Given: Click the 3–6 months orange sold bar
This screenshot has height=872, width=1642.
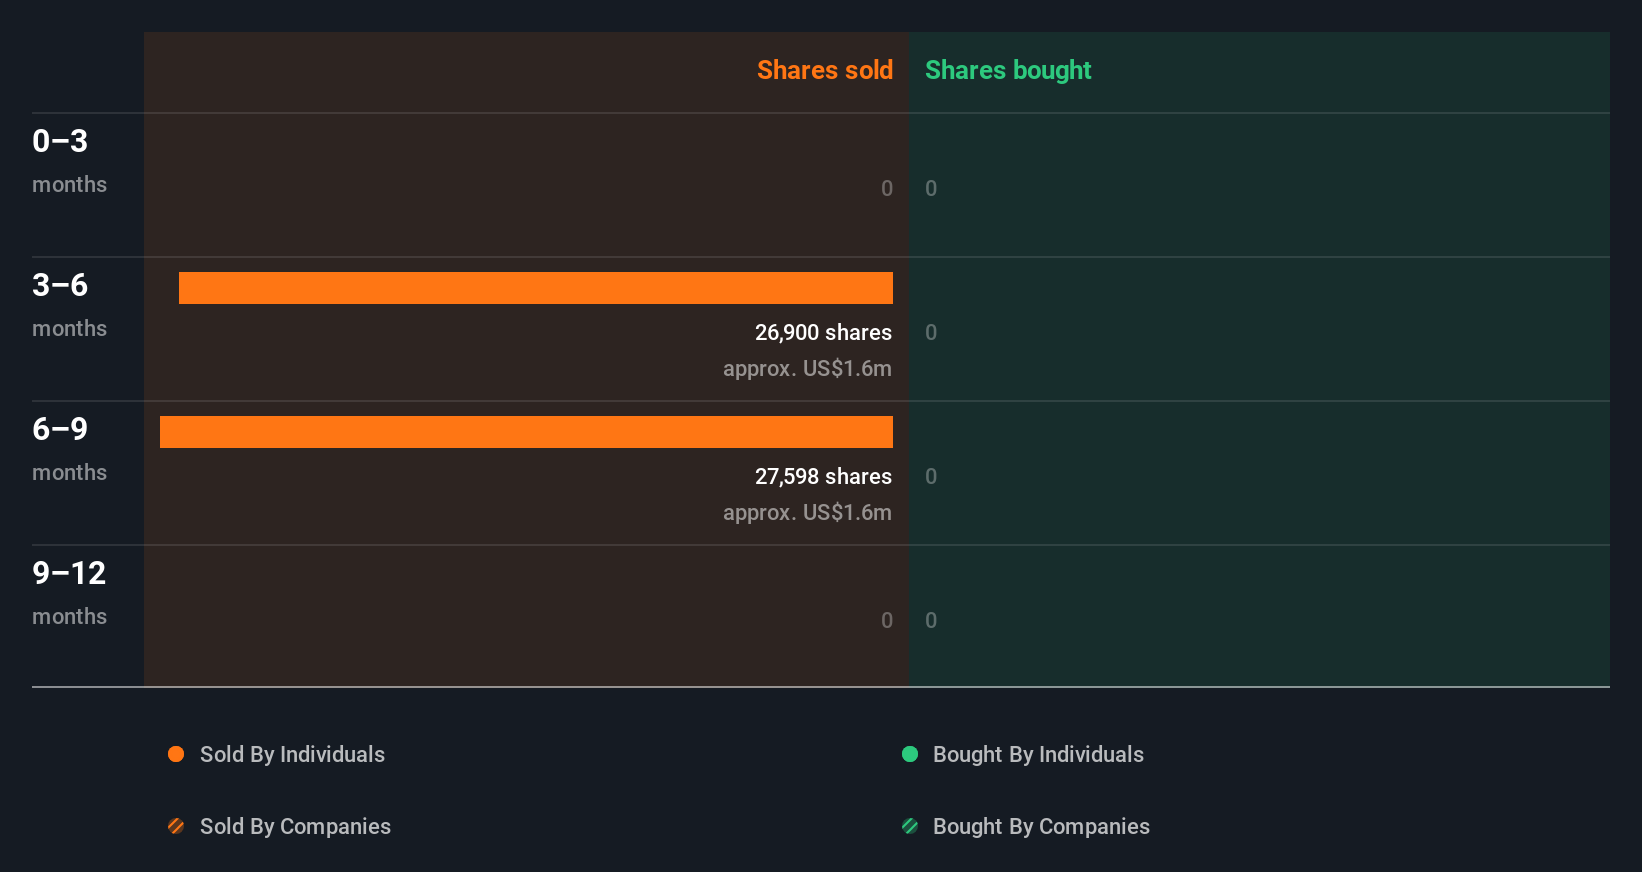Looking at the screenshot, I should [x=536, y=288].
